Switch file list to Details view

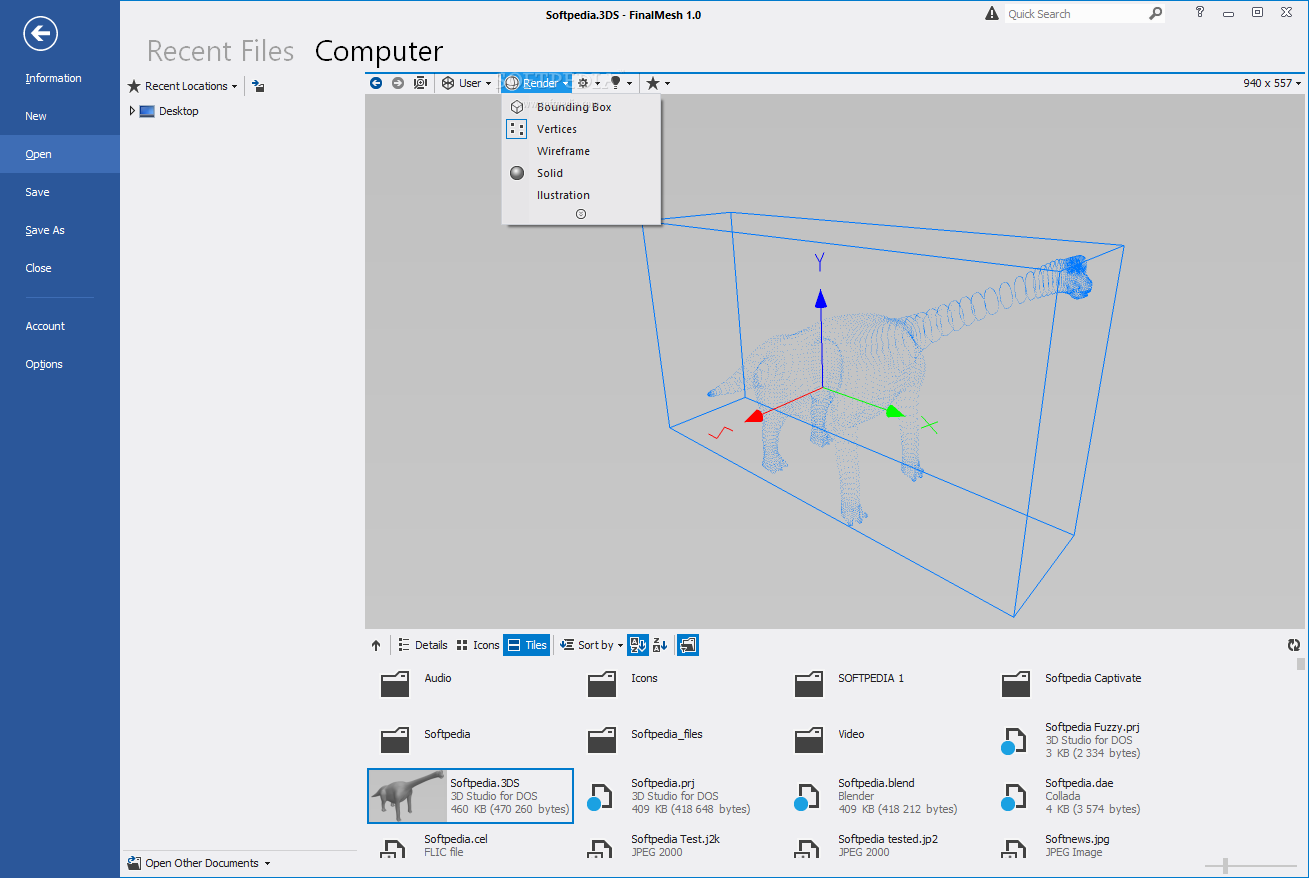click(422, 645)
